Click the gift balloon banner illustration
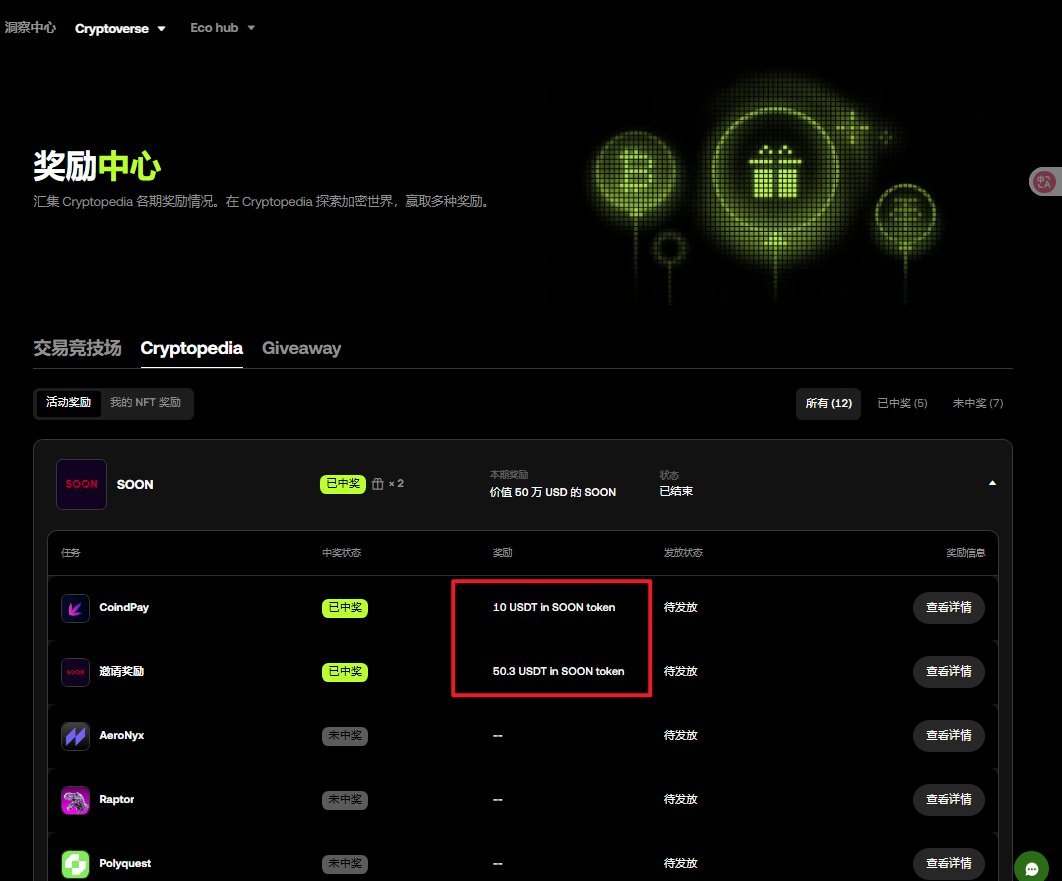The image size is (1062, 881). pyautogui.click(x=765, y=186)
